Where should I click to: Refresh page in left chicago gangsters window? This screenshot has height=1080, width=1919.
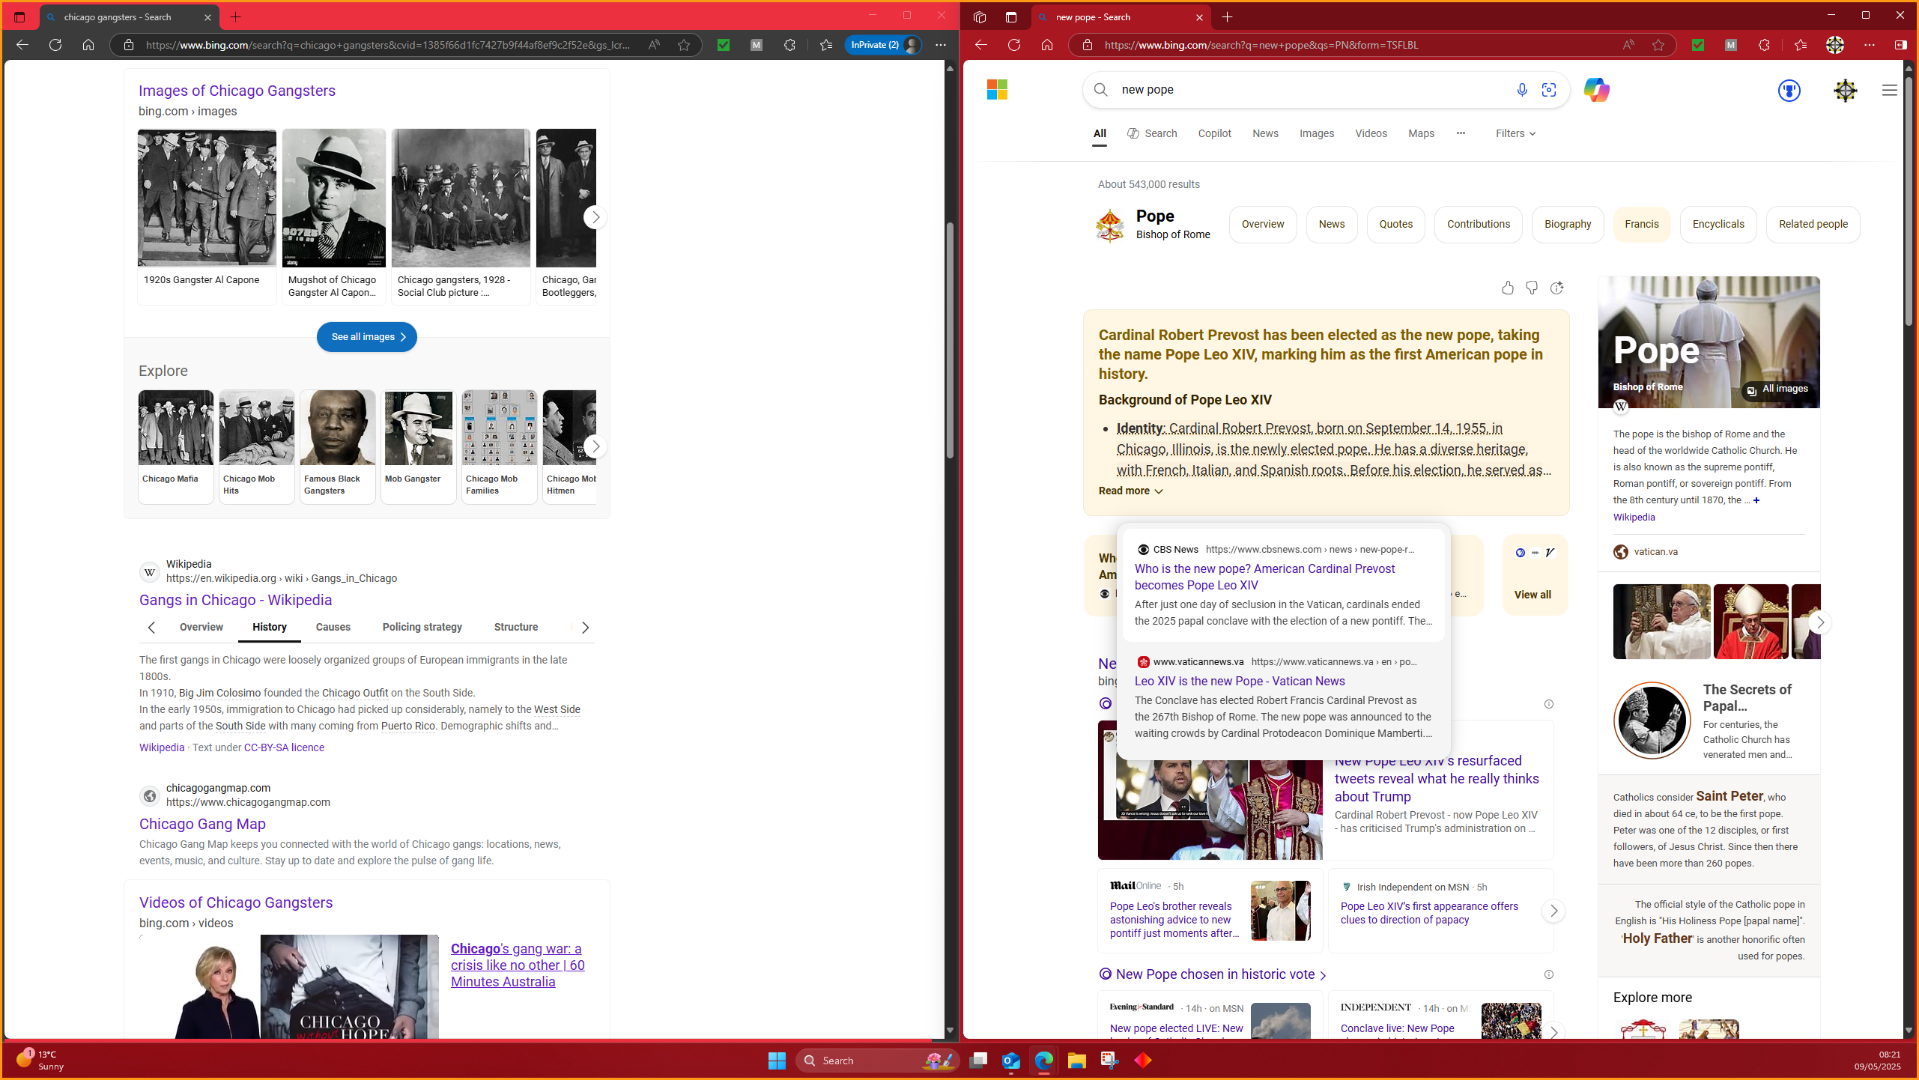pyautogui.click(x=55, y=45)
